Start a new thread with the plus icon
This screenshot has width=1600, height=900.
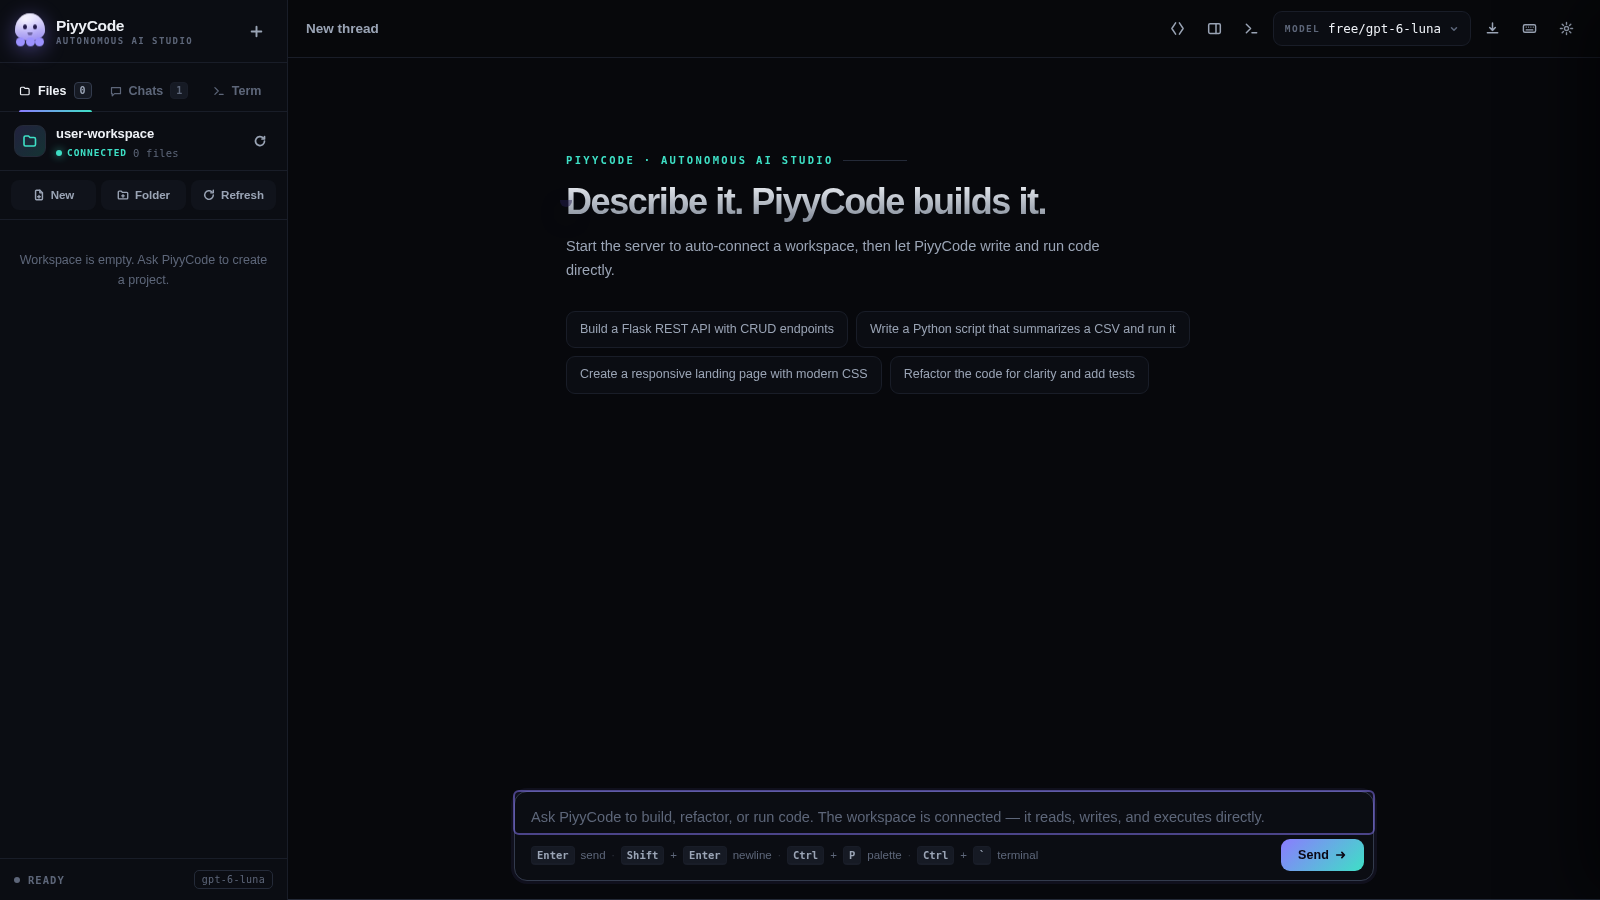[256, 31]
